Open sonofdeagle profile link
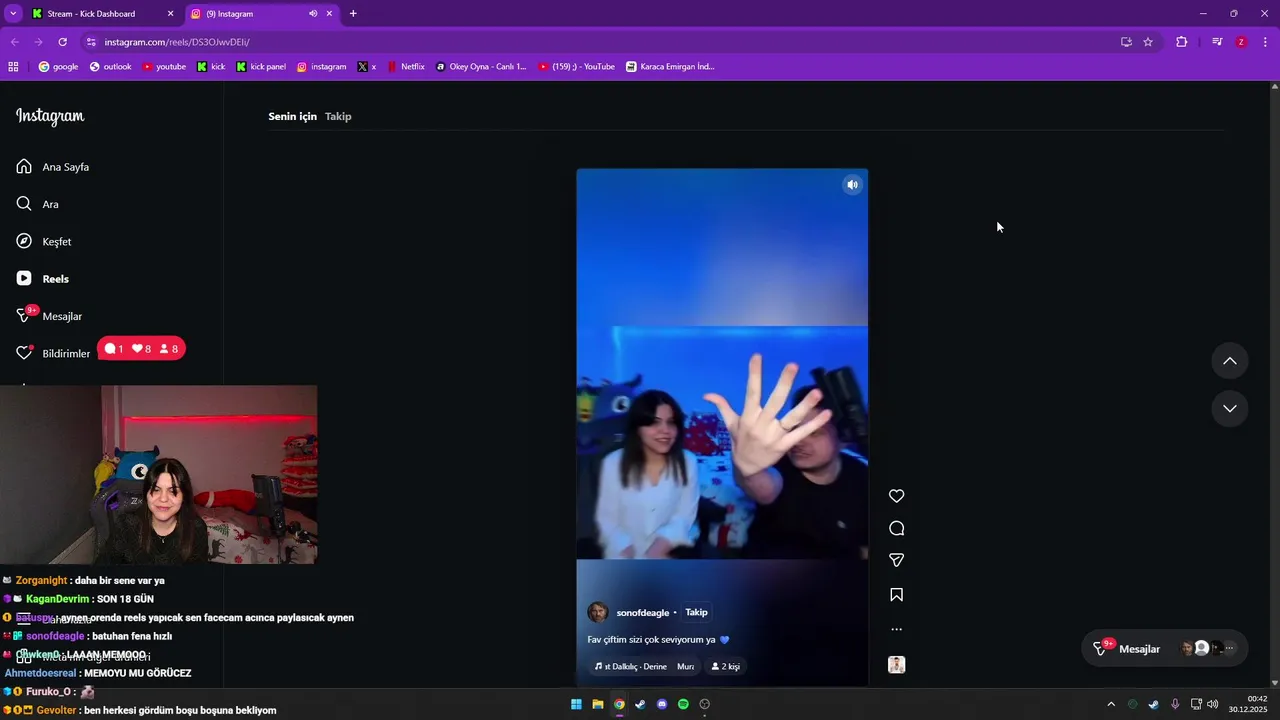 [x=643, y=612]
